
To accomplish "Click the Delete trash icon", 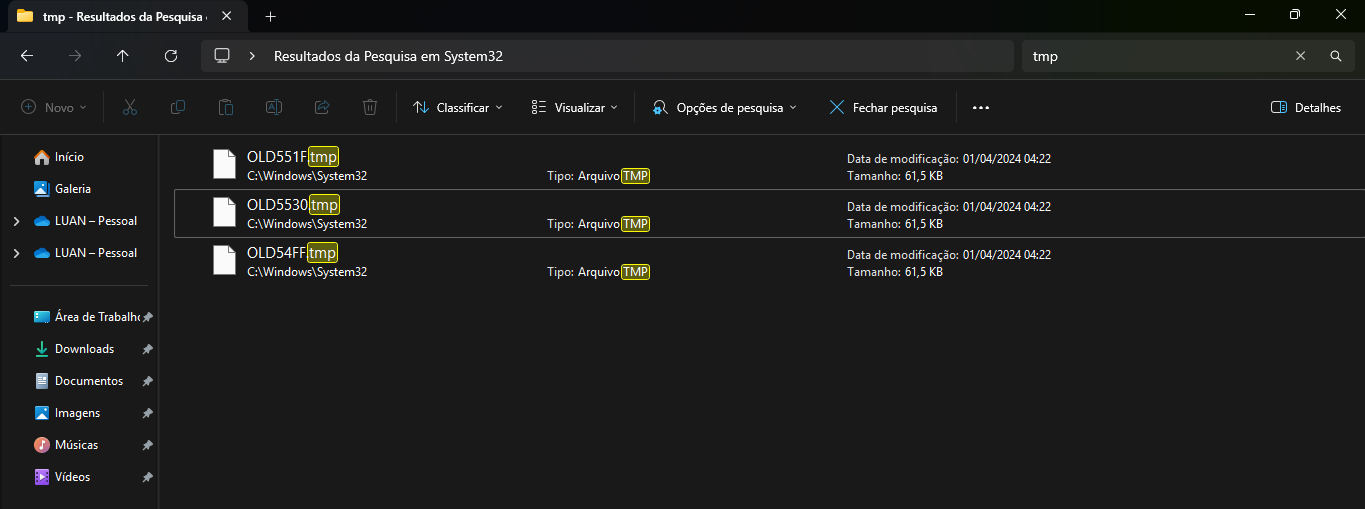I will click(370, 107).
